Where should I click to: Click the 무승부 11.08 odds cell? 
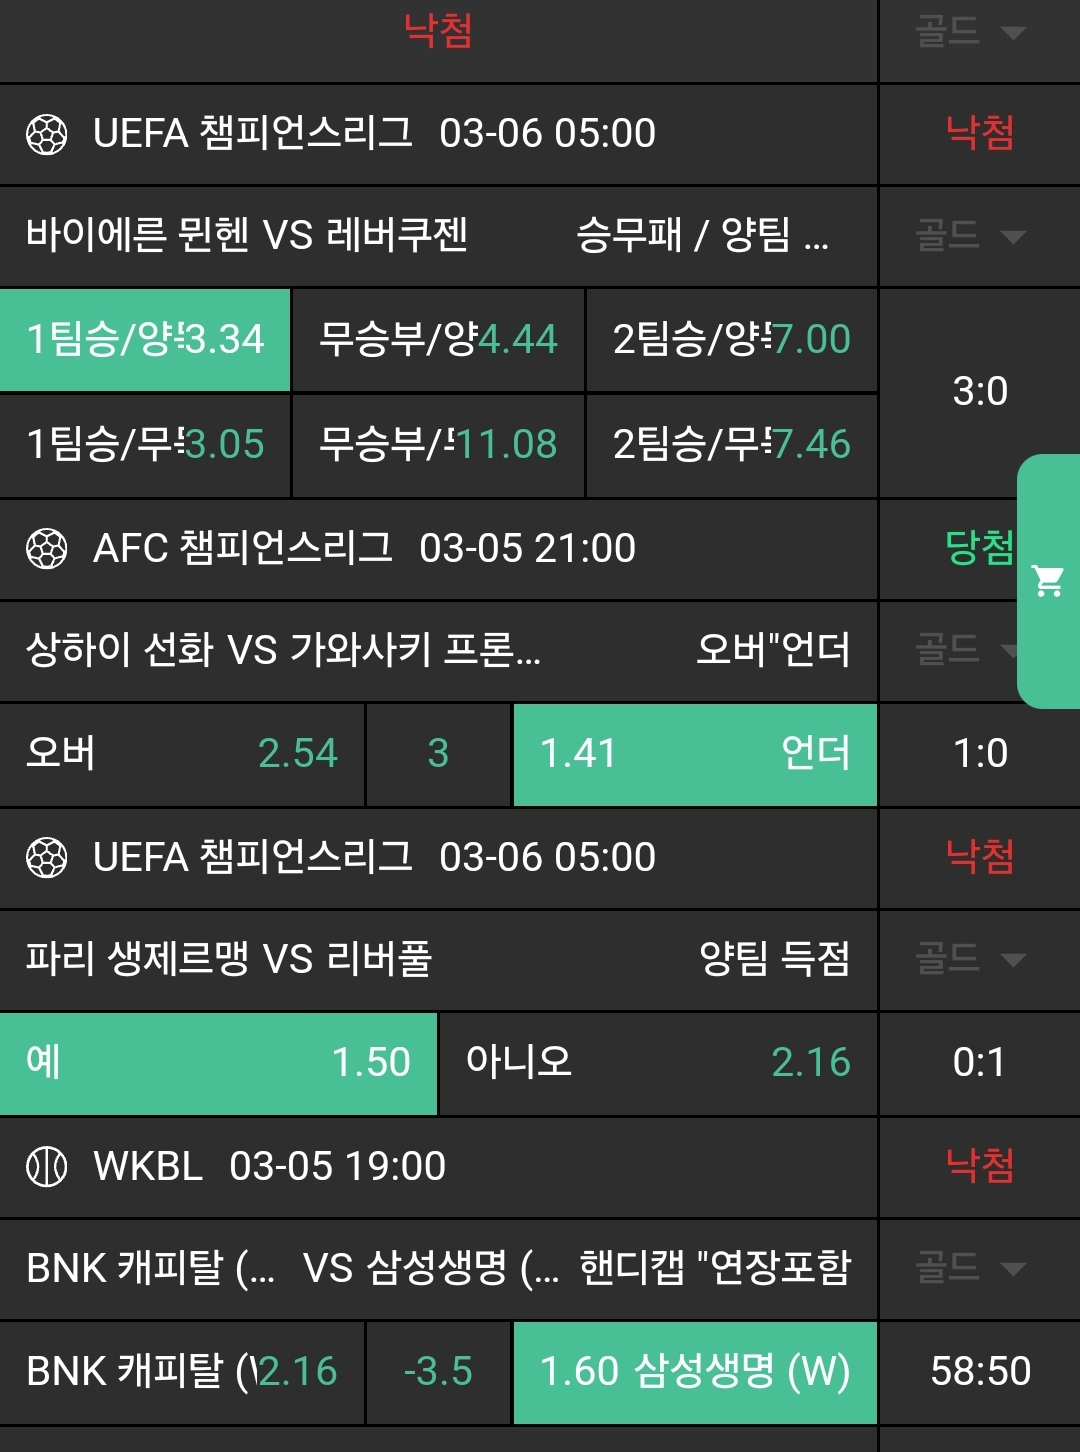point(438,445)
